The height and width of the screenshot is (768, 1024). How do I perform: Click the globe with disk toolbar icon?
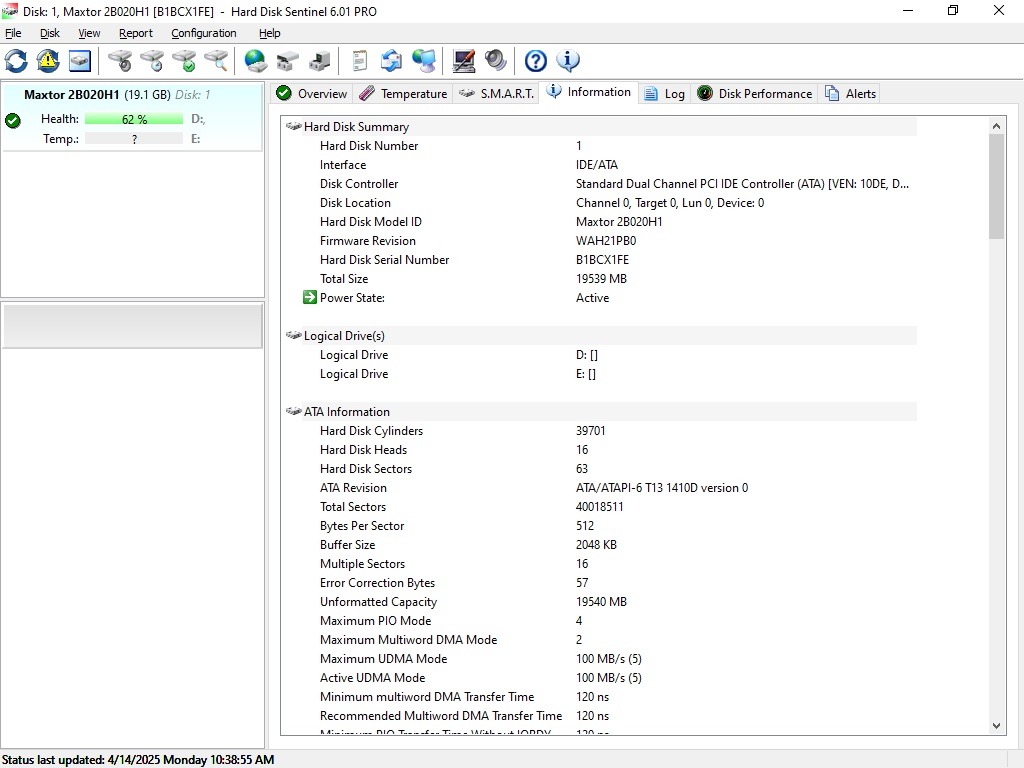(255, 61)
